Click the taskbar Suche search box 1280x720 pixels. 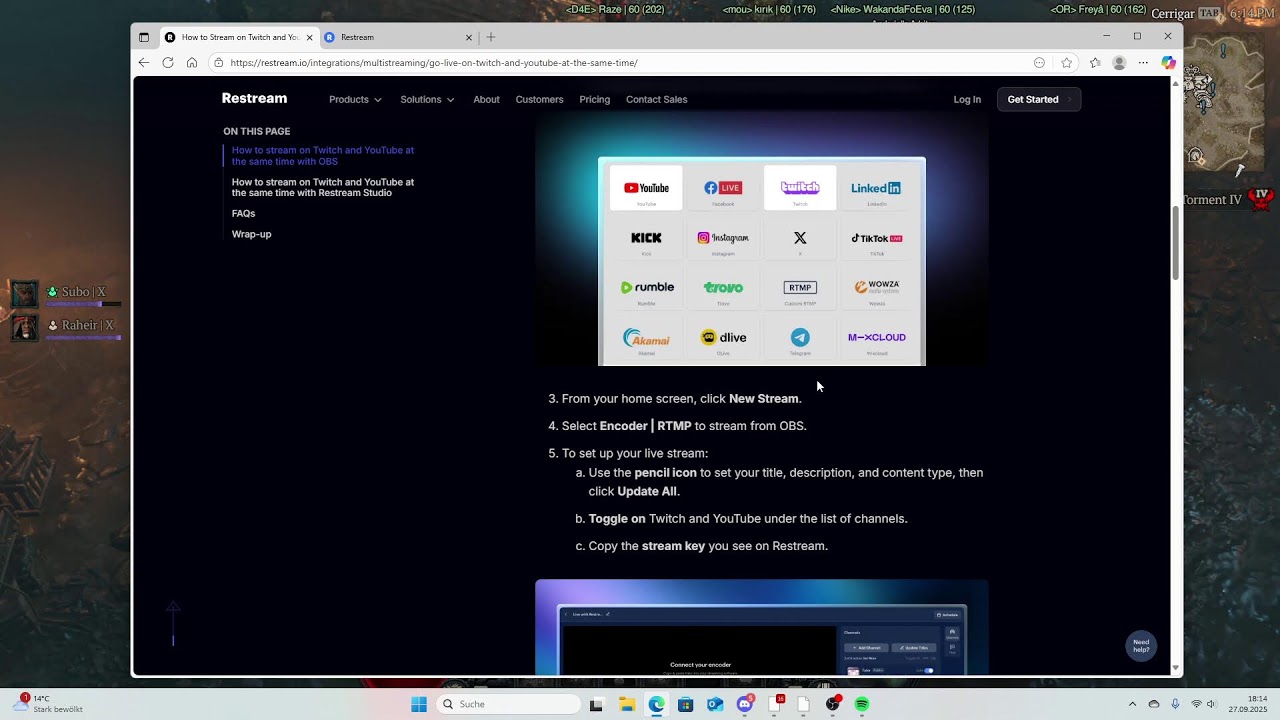coord(509,704)
